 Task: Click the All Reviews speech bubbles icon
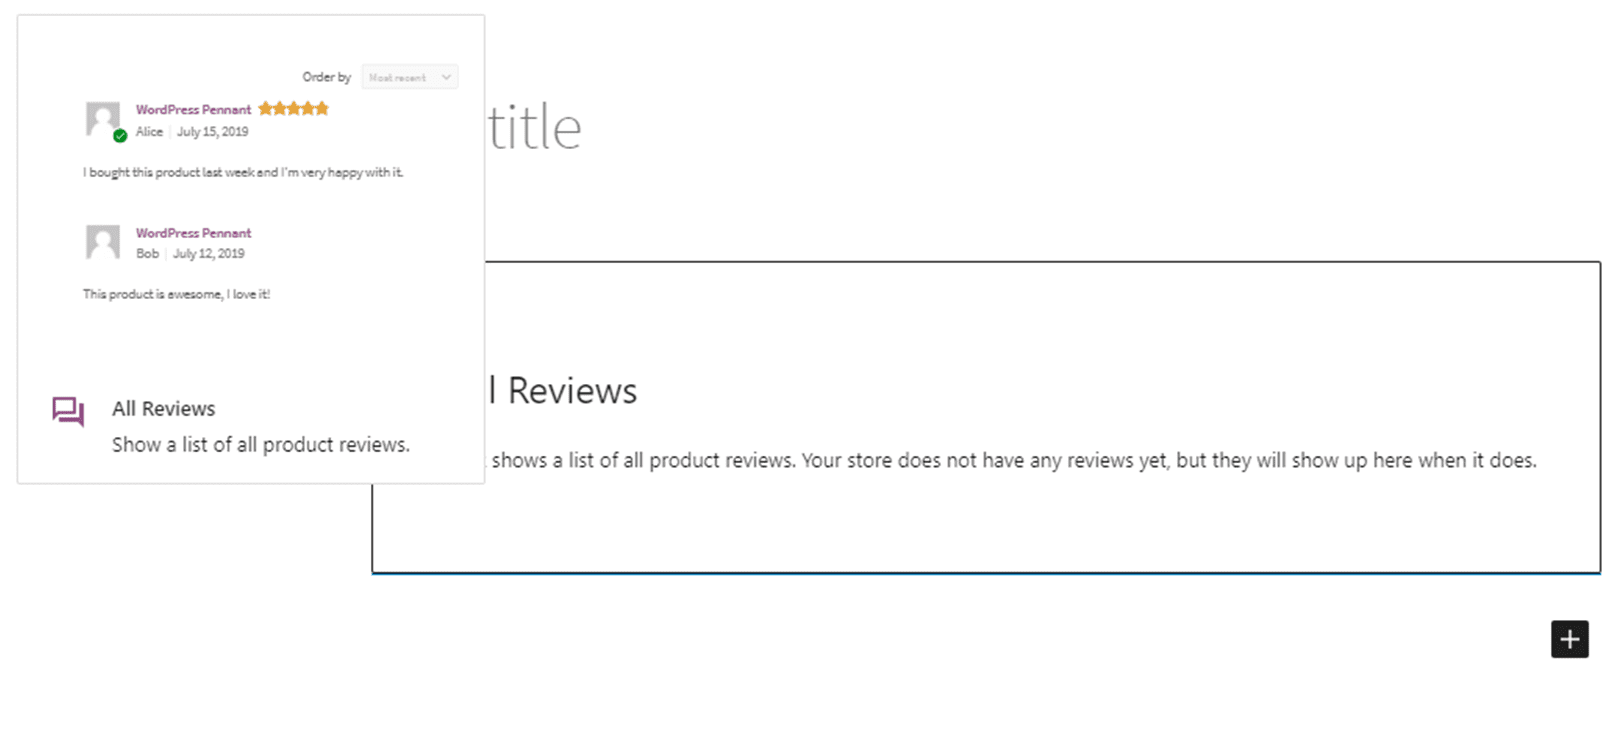pyautogui.click(x=68, y=411)
